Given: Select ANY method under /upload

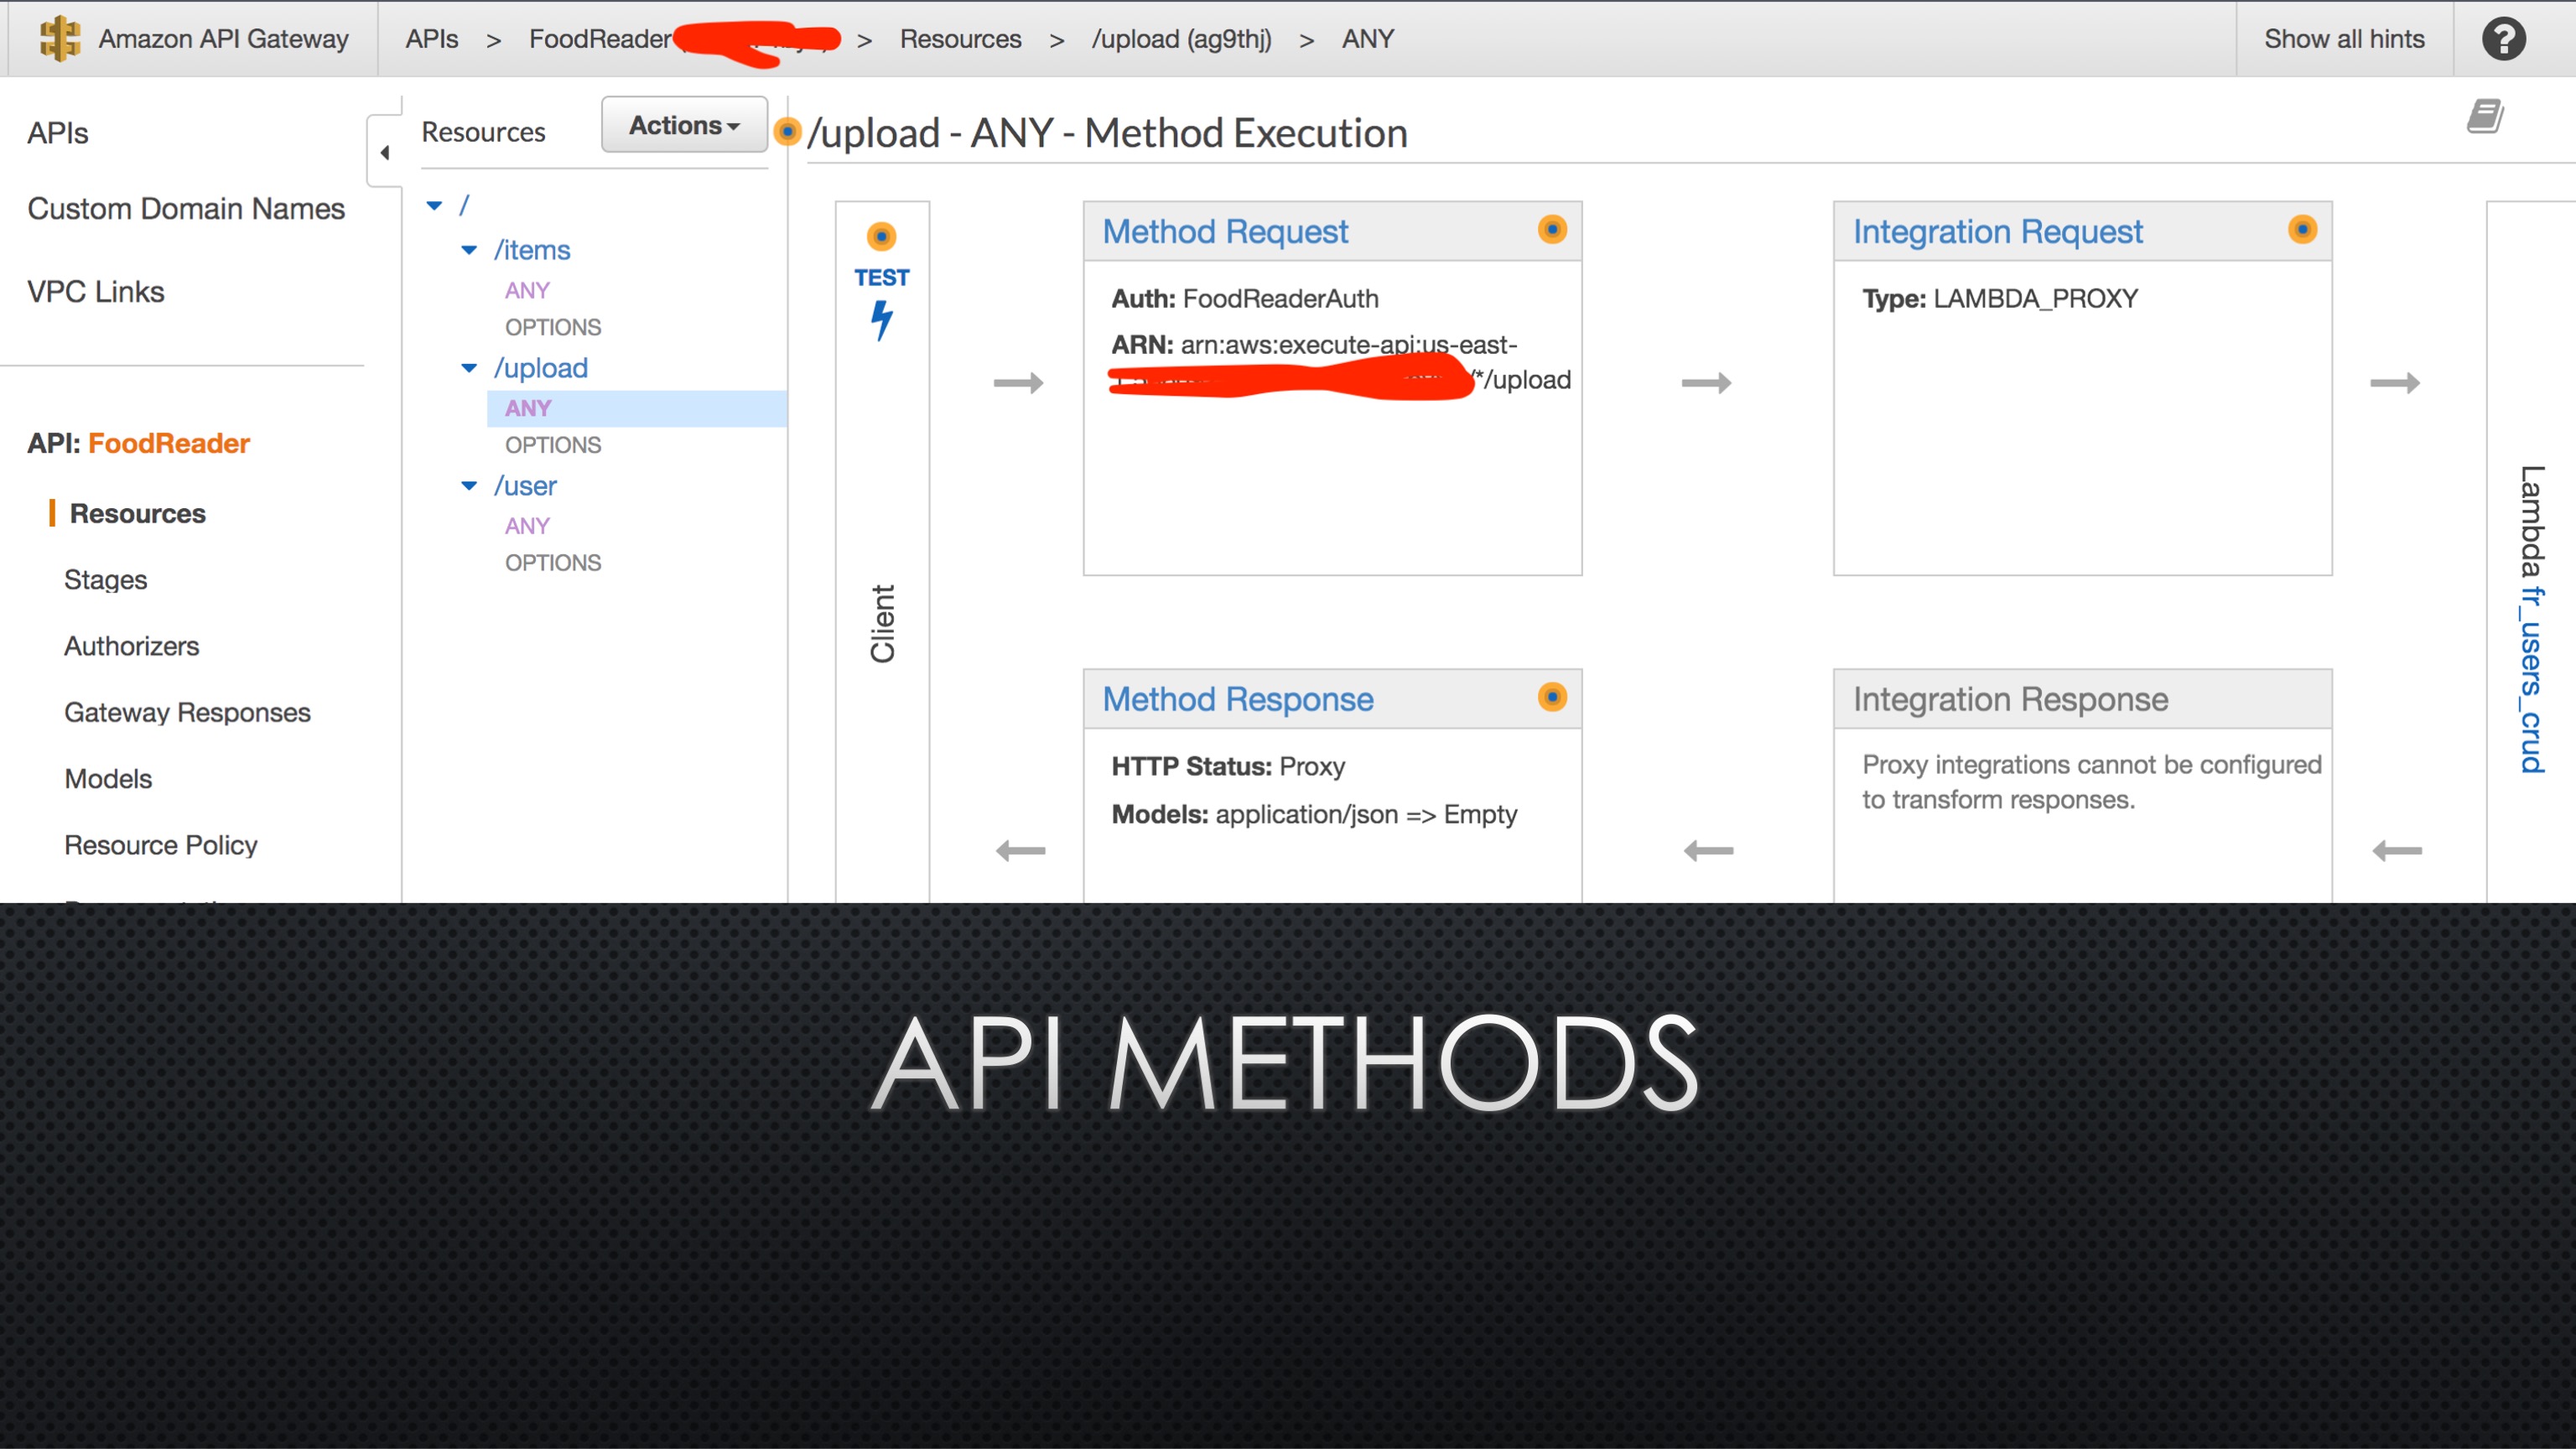Looking at the screenshot, I should tap(637, 408).
